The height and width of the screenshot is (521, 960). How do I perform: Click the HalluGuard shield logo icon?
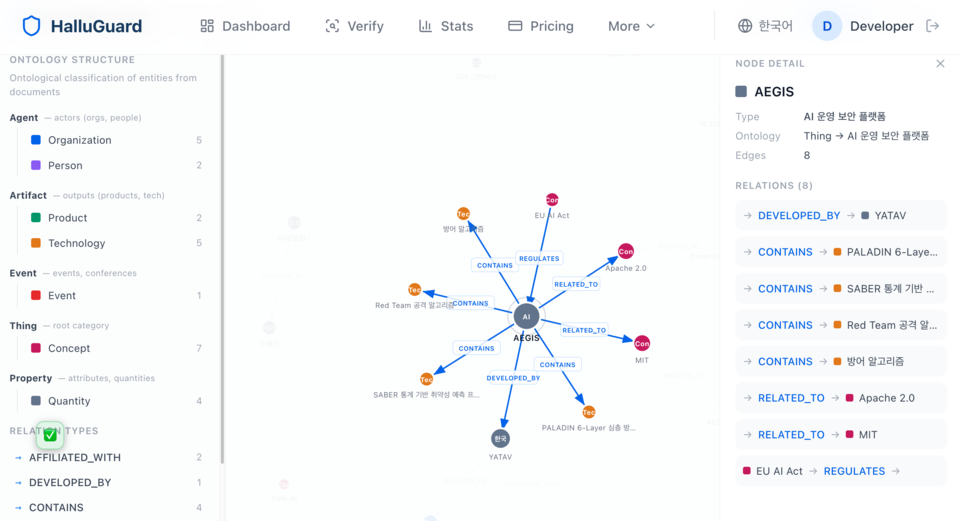(x=31, y=26)
